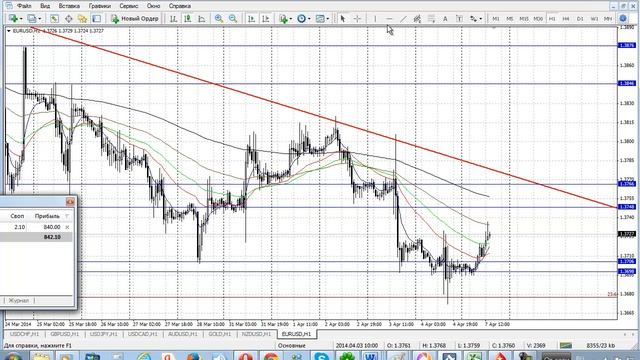
Task: Switch to the USDJPY,H1 chart tab
Action: 104,334
